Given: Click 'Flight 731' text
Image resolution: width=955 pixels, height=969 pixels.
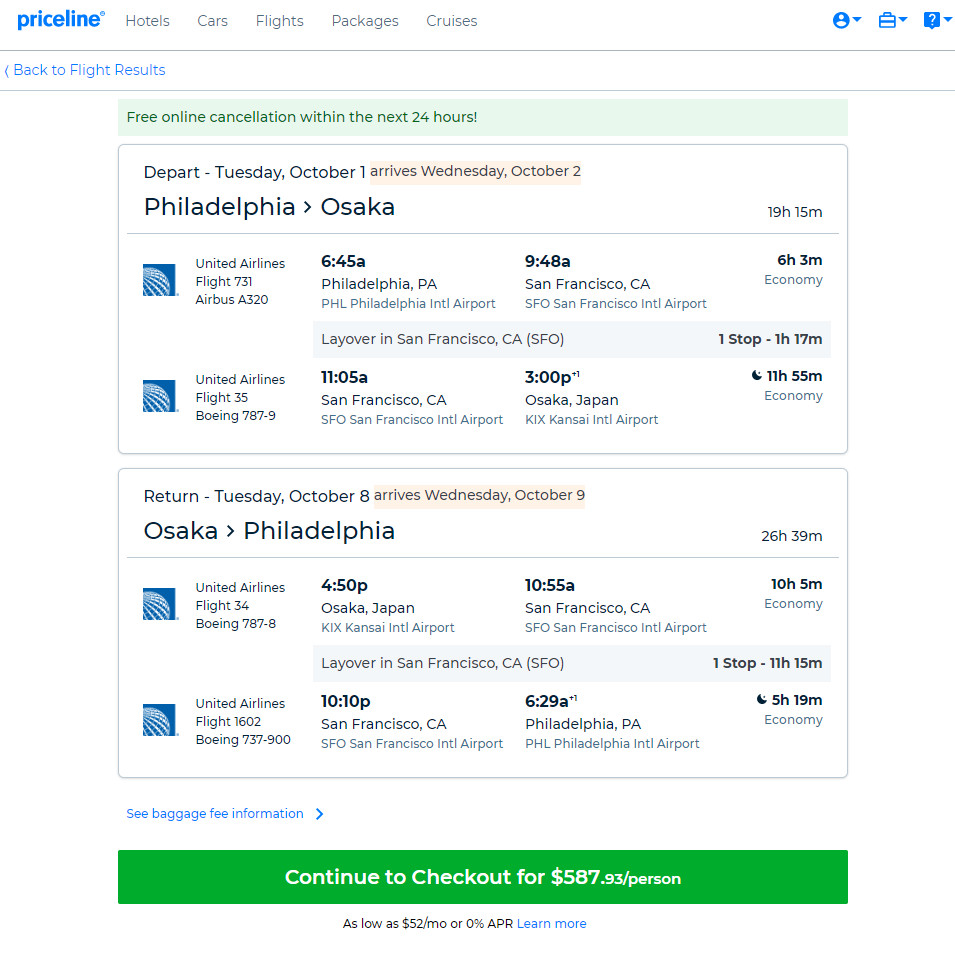Looking at the screenshot, I should (x=224, y=281).
